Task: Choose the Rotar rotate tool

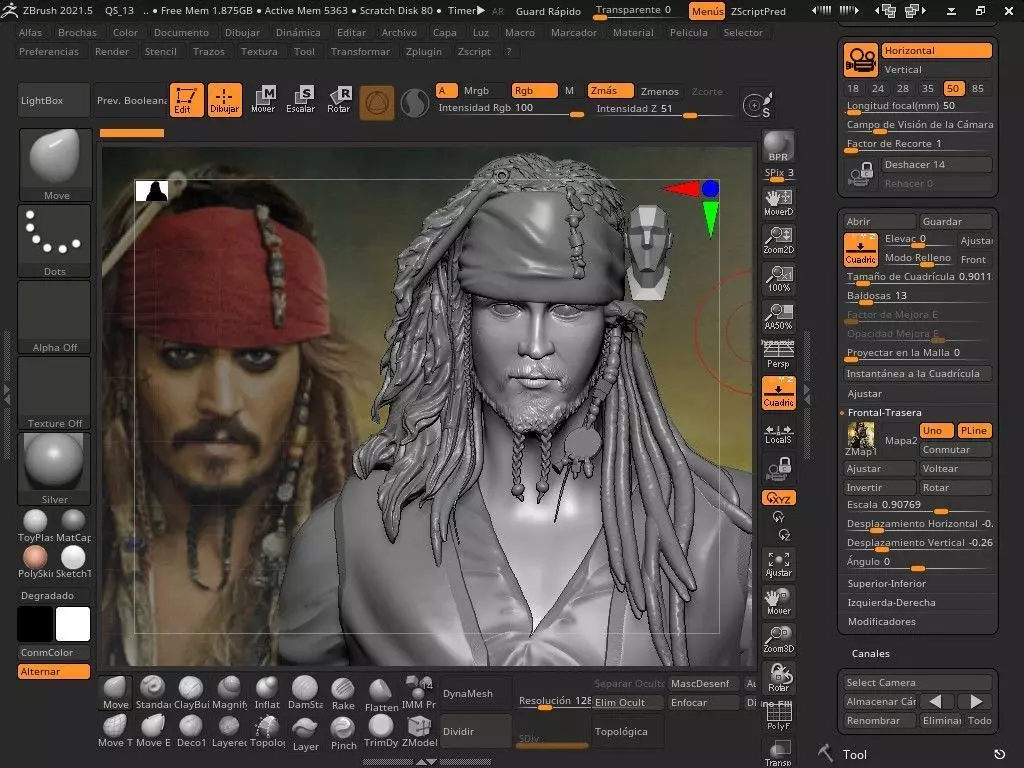Action: 338,100
